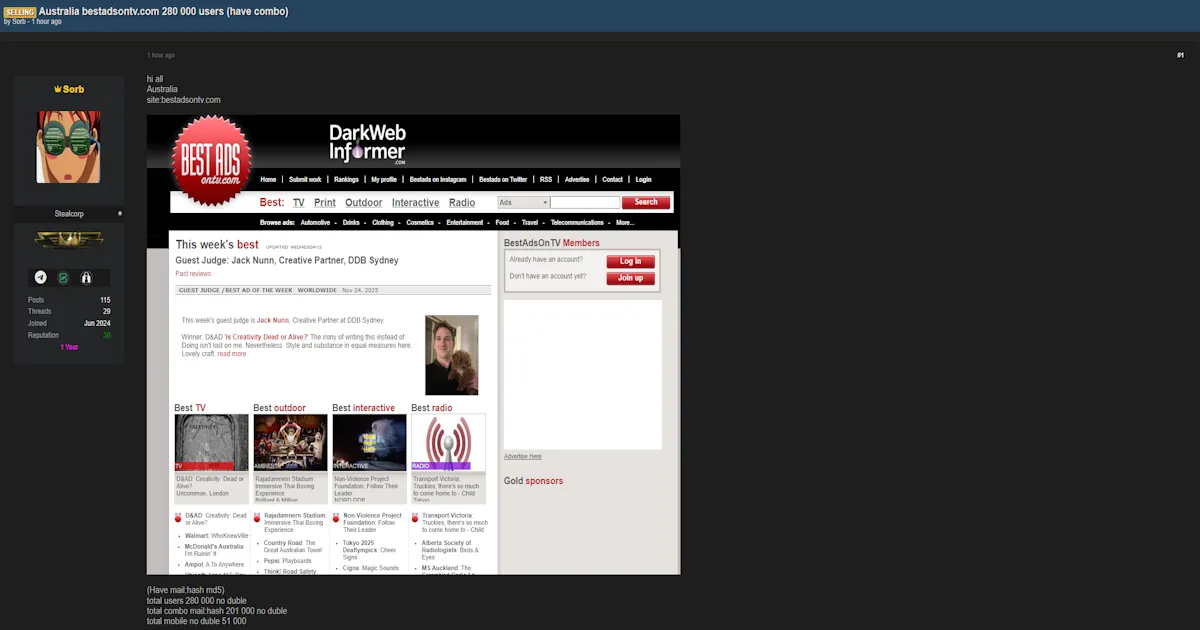Open the Best radio thumbnail
Viewport: 1200px width, 630px height.
448,442
